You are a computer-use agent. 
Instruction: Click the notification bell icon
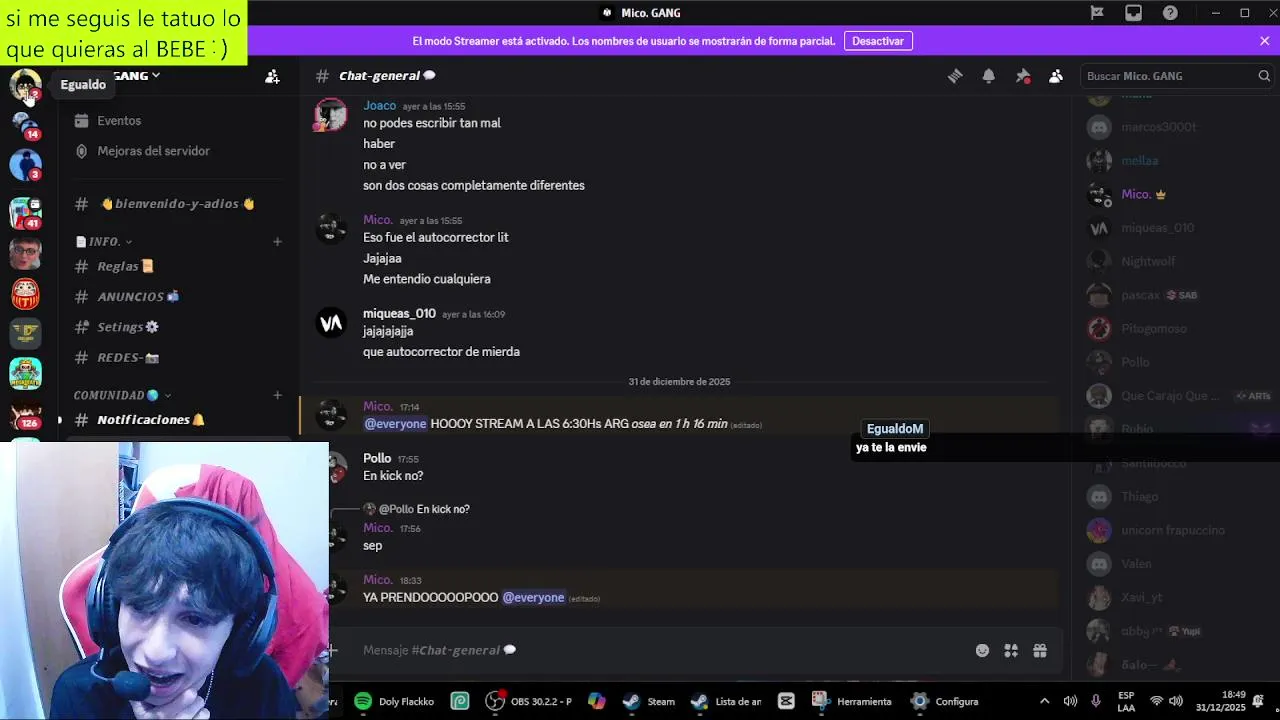(988, 76)
